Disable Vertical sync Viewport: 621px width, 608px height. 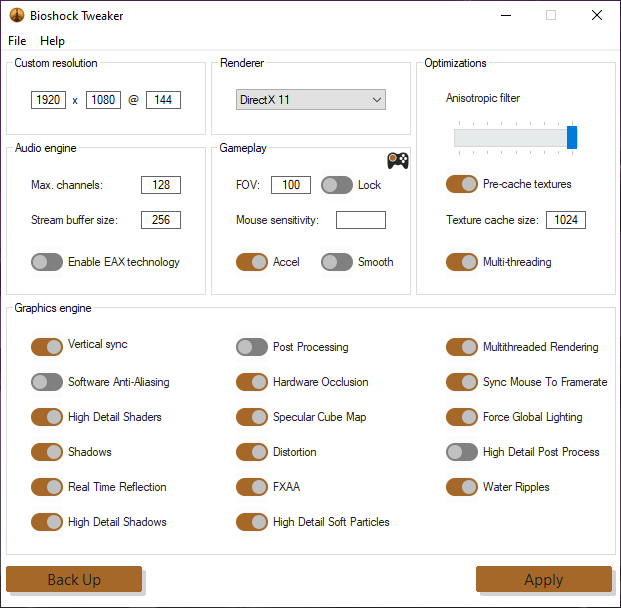(x=47, y=347)
